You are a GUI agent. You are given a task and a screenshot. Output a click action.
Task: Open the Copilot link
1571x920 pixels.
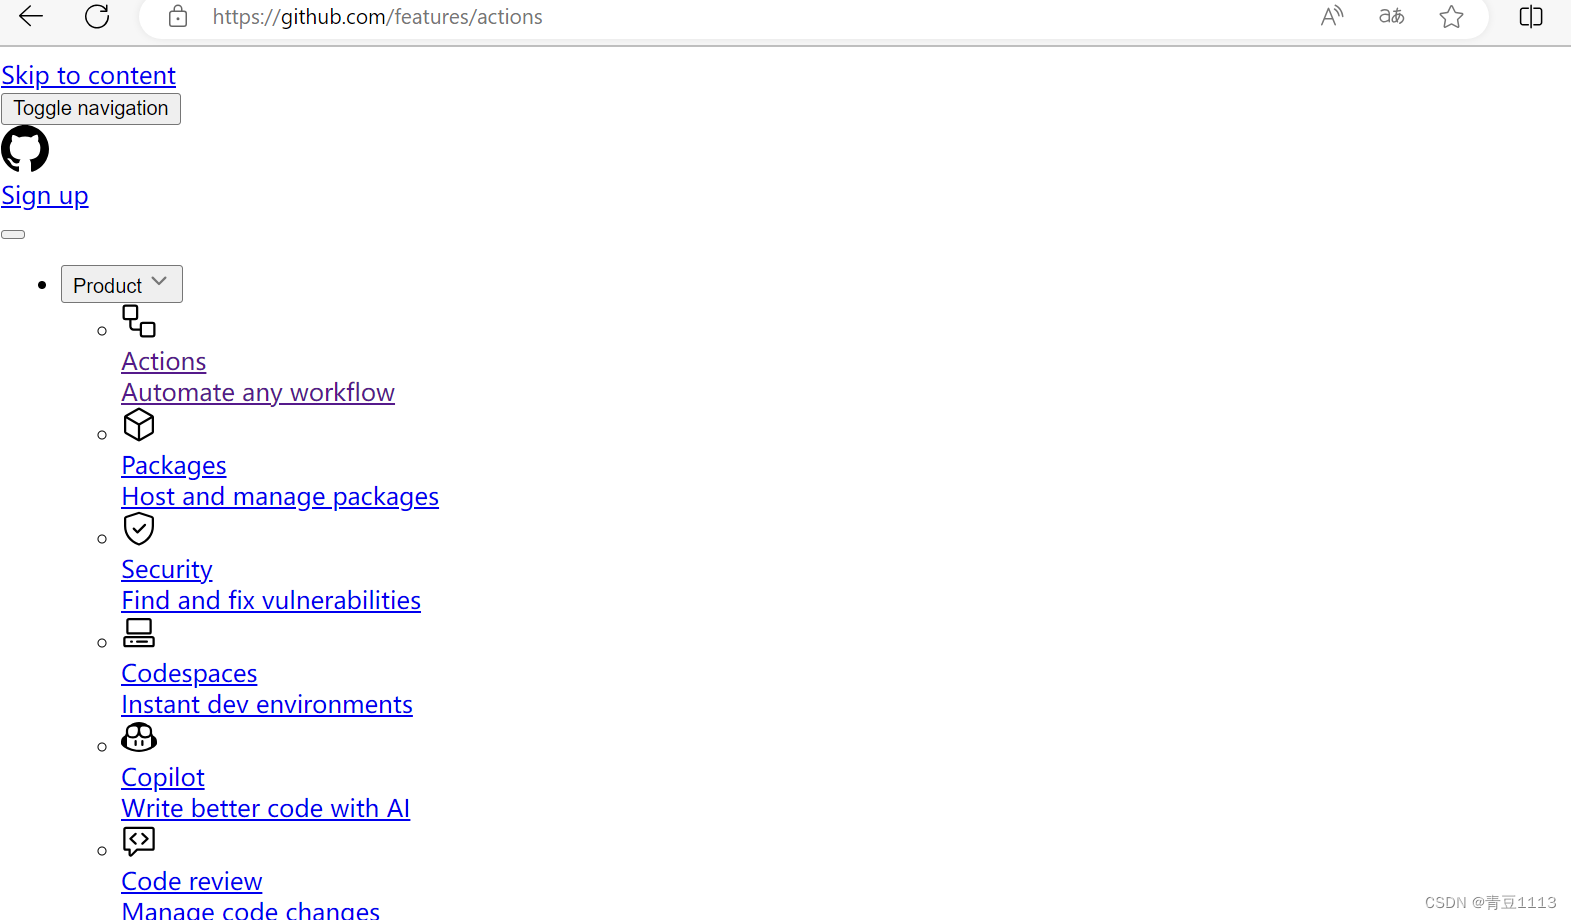[163, 778]
